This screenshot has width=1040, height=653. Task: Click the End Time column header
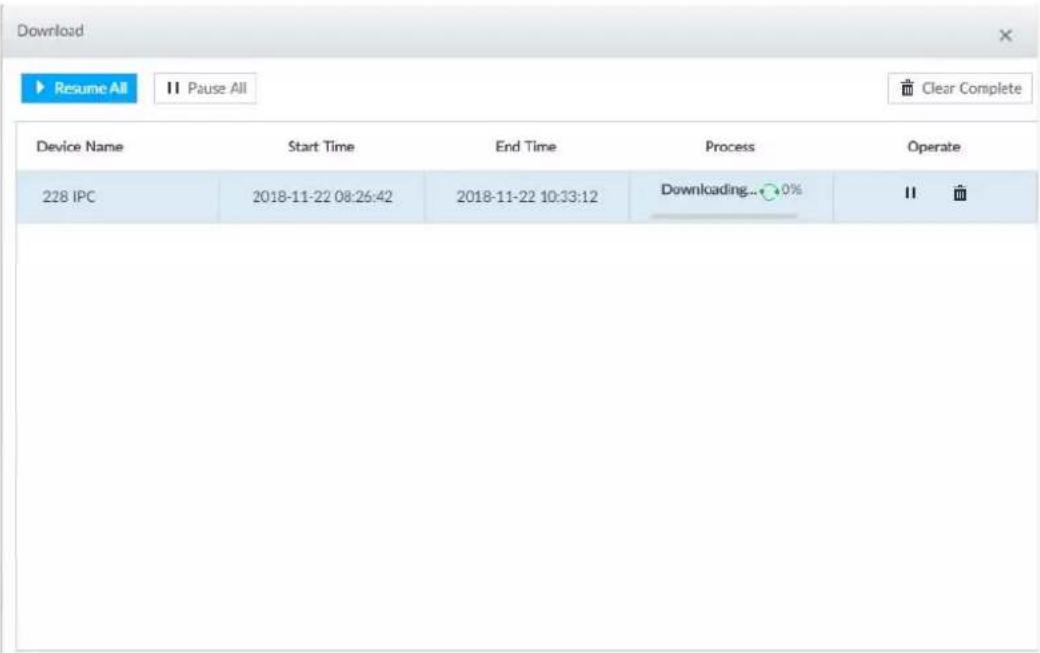click(x=525, y=147)
